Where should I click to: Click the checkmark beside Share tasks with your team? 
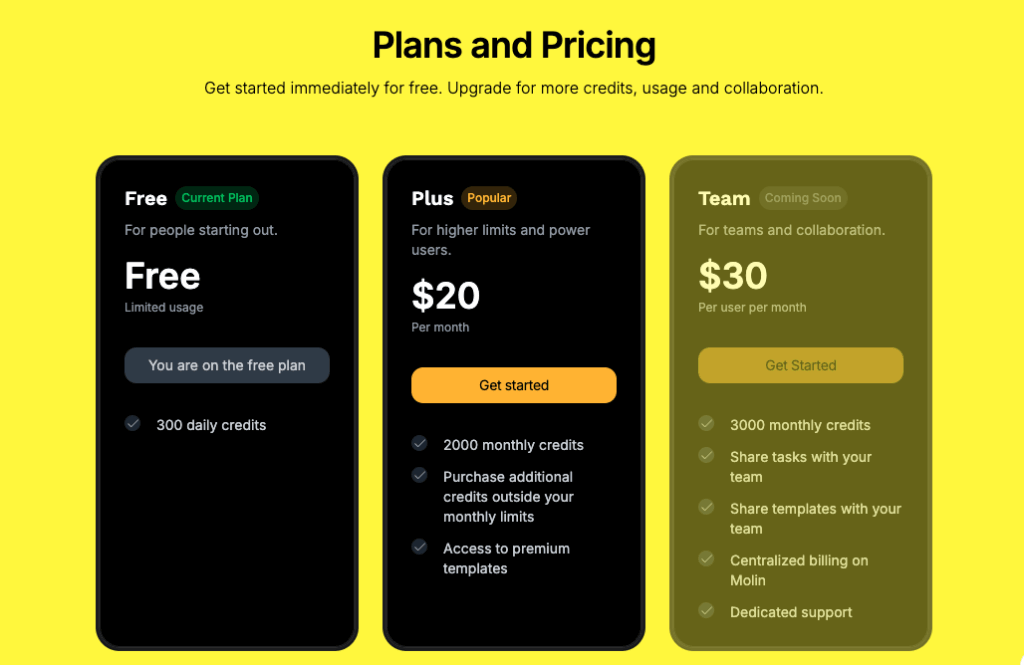click(x=706, y=455)
